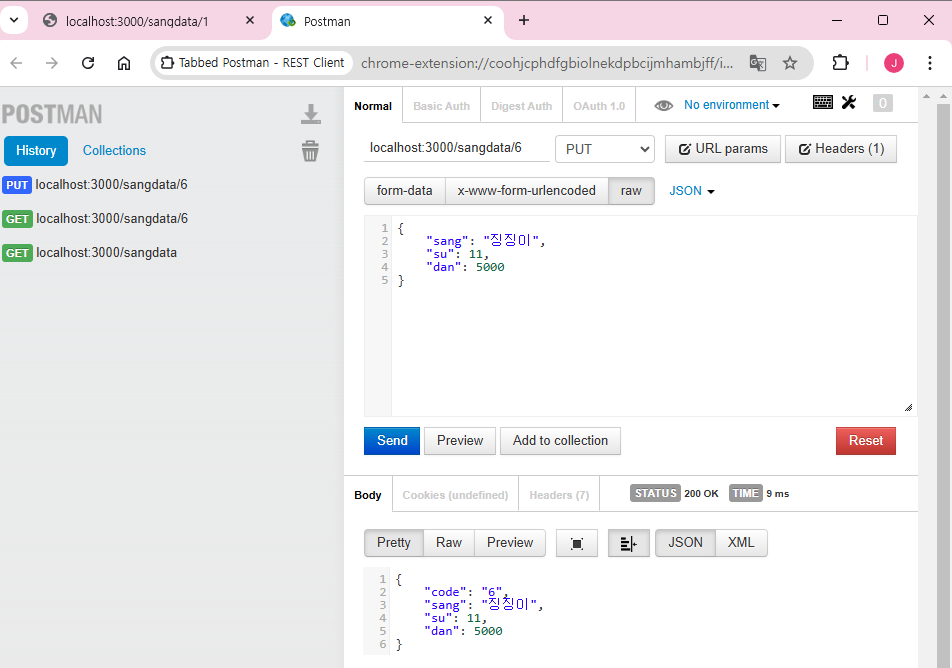Click the body editor resize handle

pyautogui.click(x=908, y=407)
